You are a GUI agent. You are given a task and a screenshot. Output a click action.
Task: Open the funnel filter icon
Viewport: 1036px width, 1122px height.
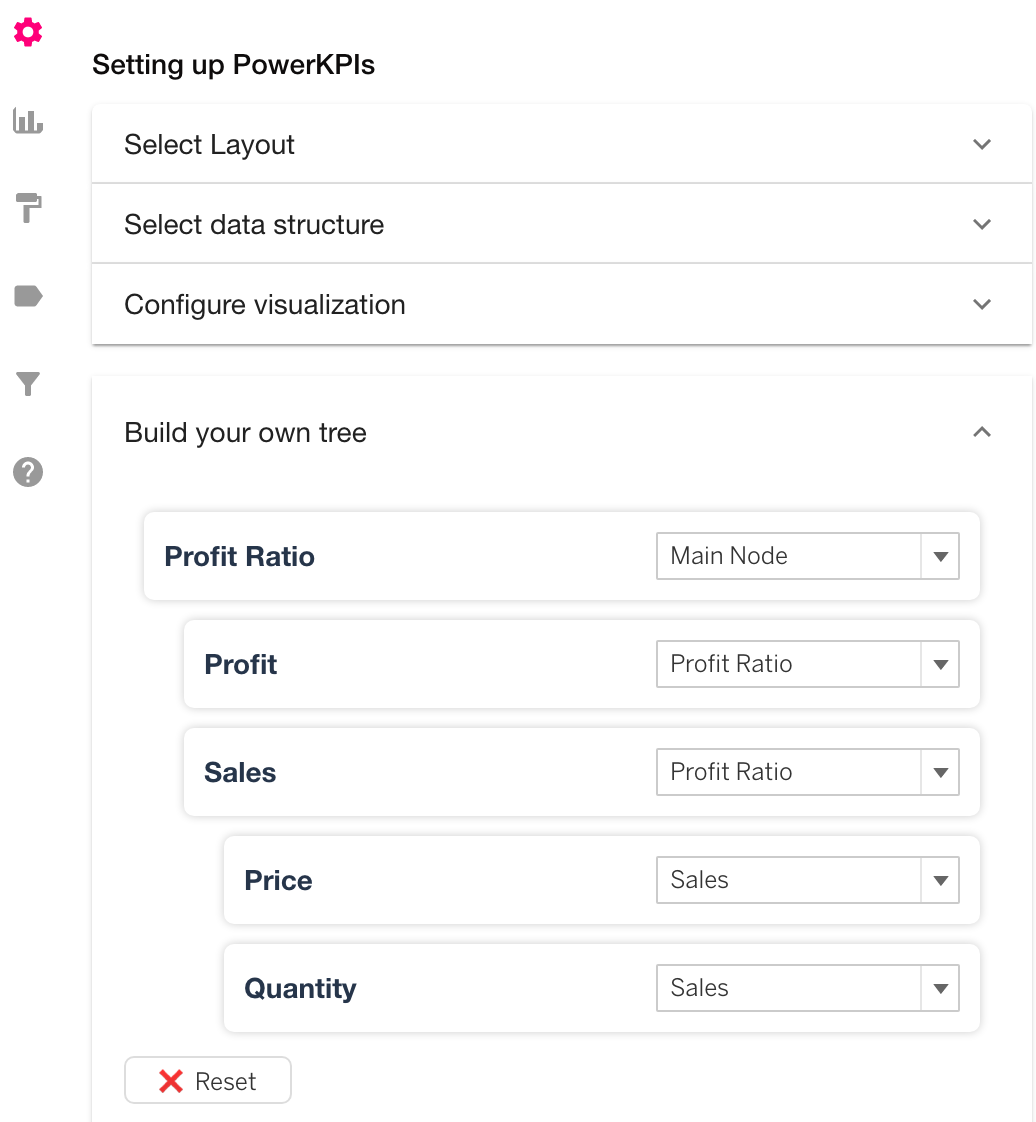tap(28, 384)
